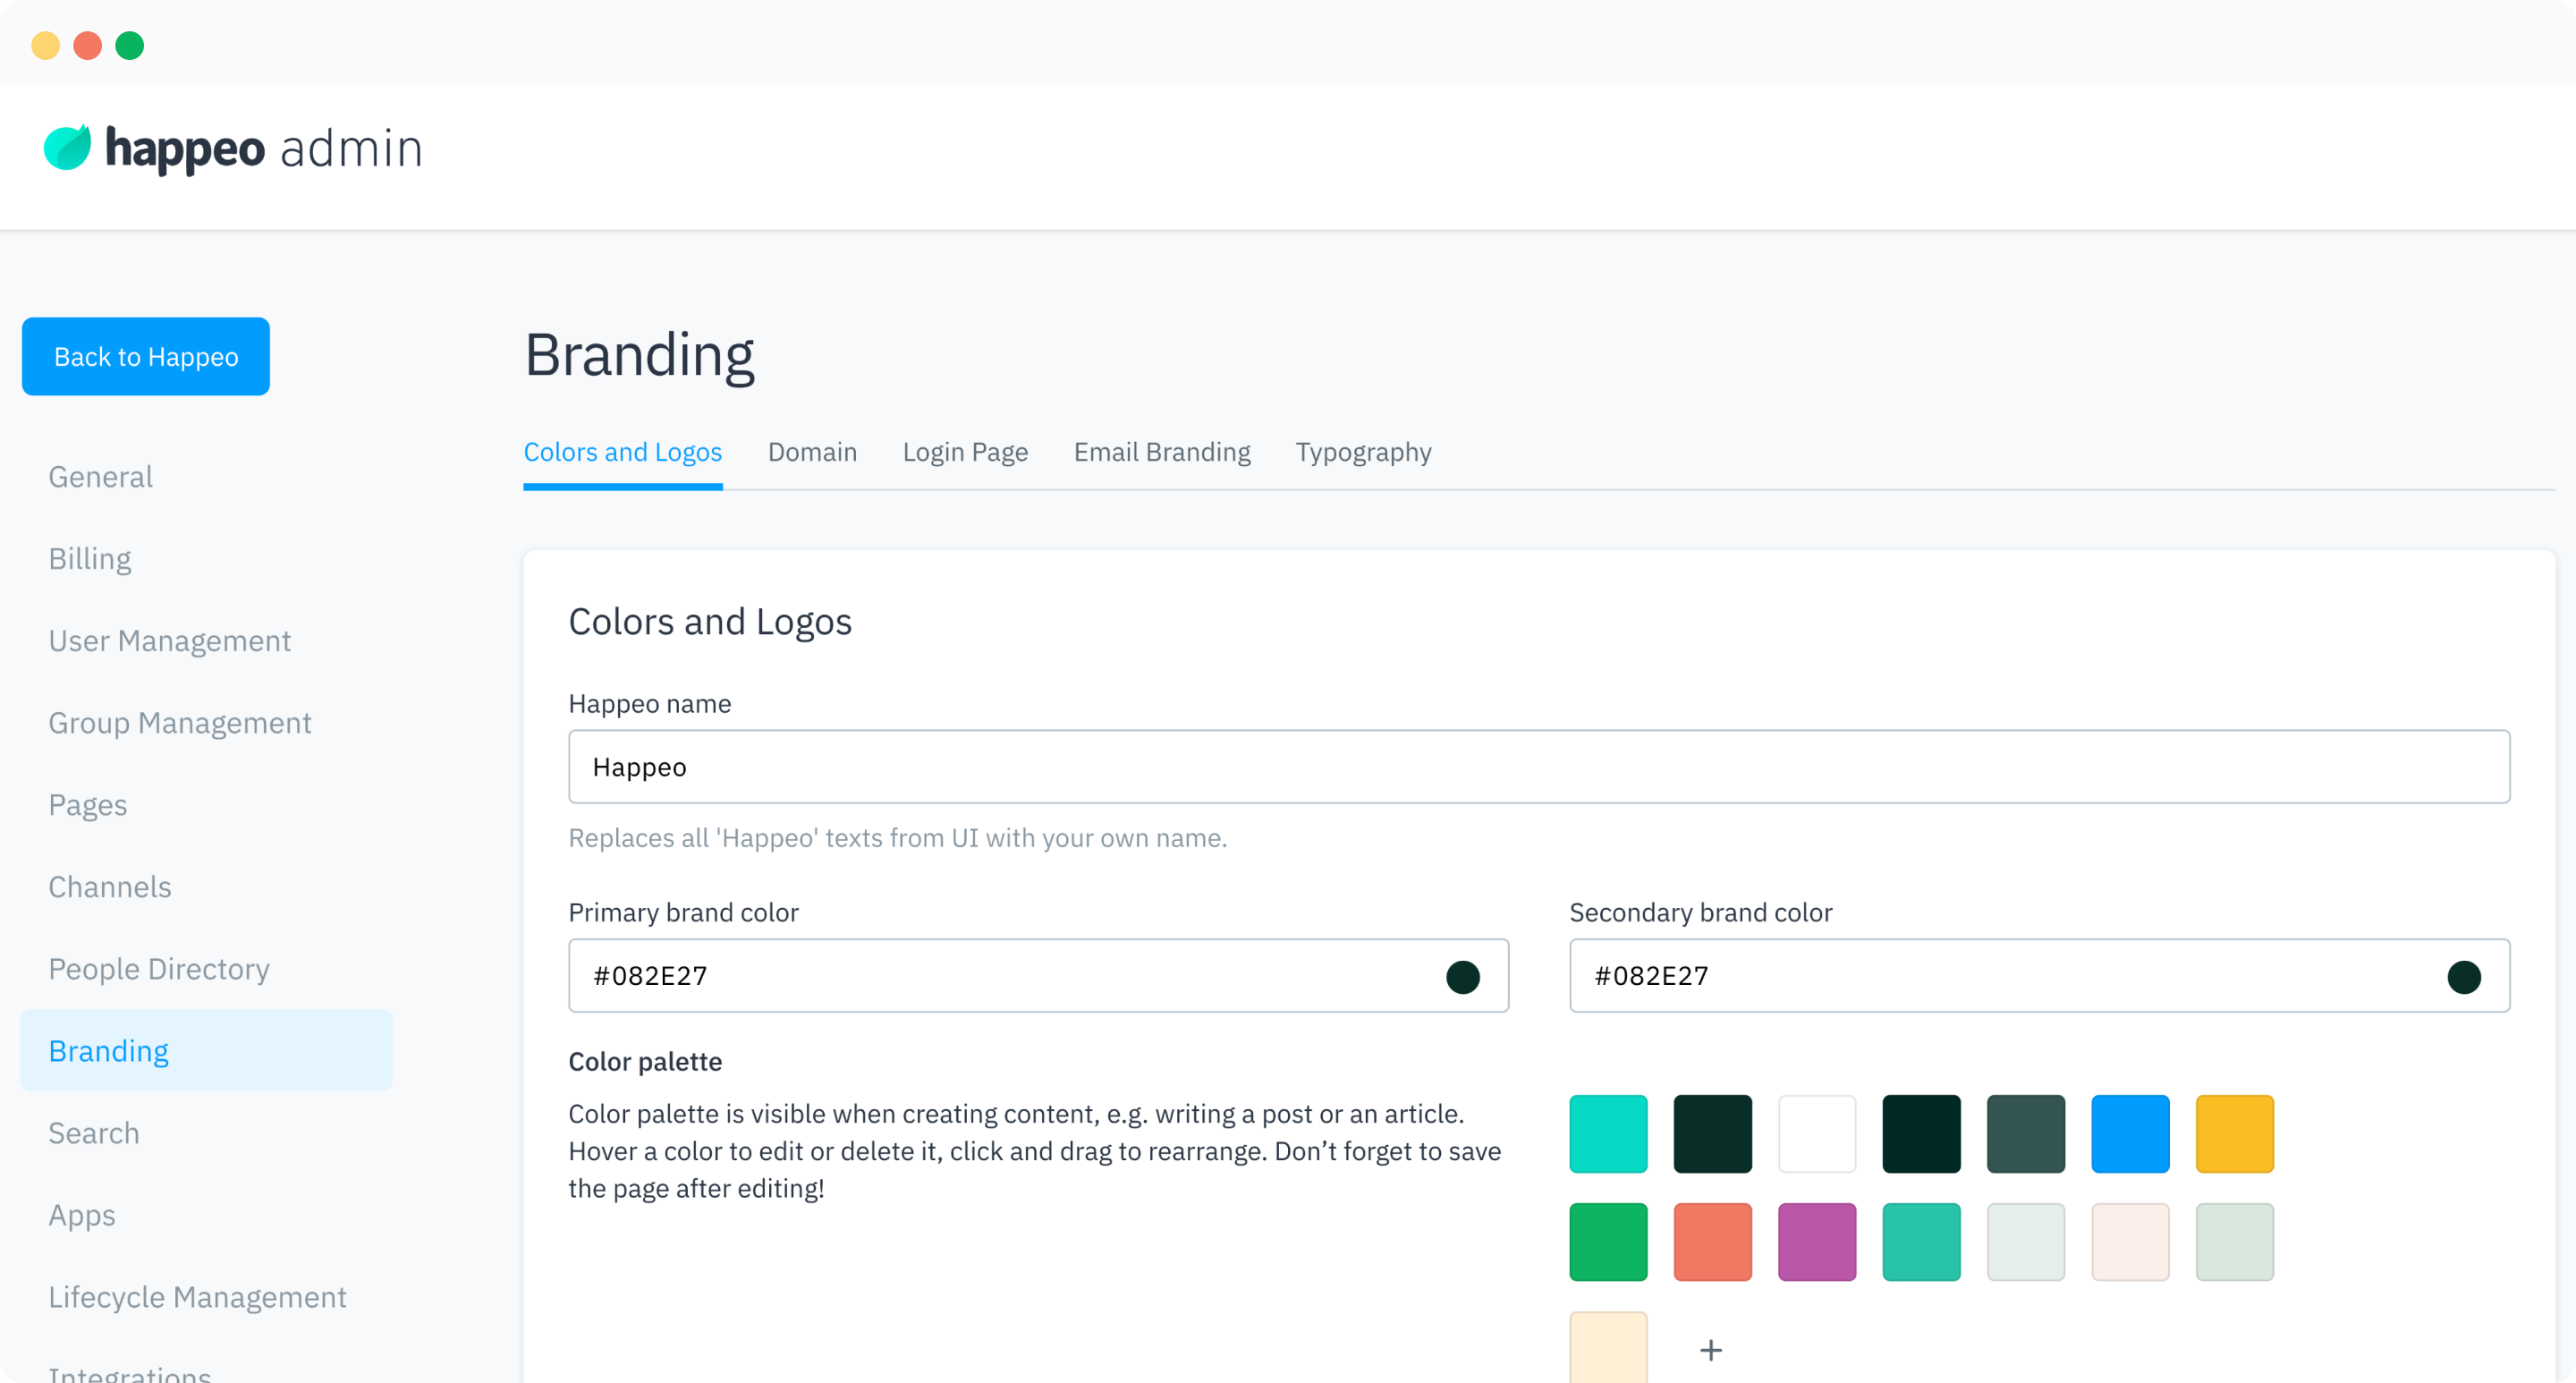Open People Directory settings

pyautogui.click(x=159, y=969)
